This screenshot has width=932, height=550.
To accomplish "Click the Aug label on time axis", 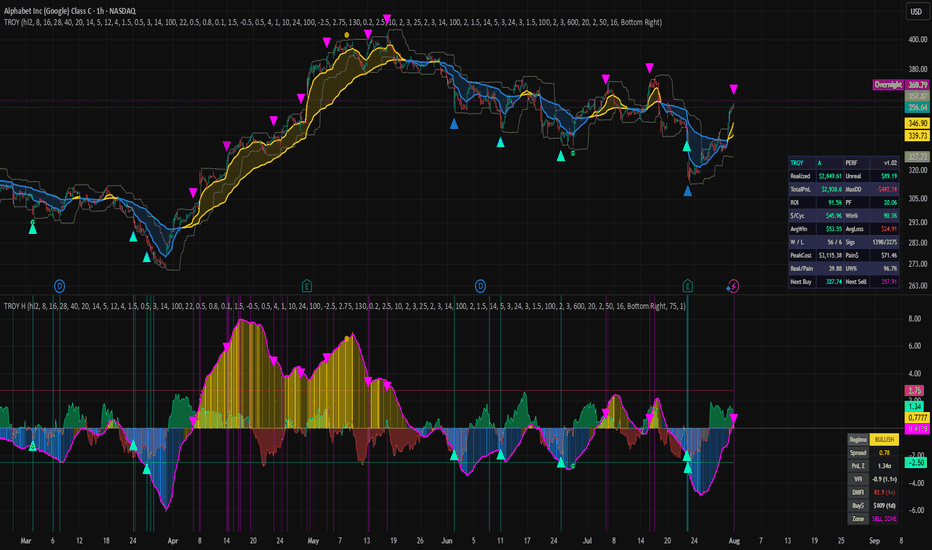I will [x=734, y=540].
